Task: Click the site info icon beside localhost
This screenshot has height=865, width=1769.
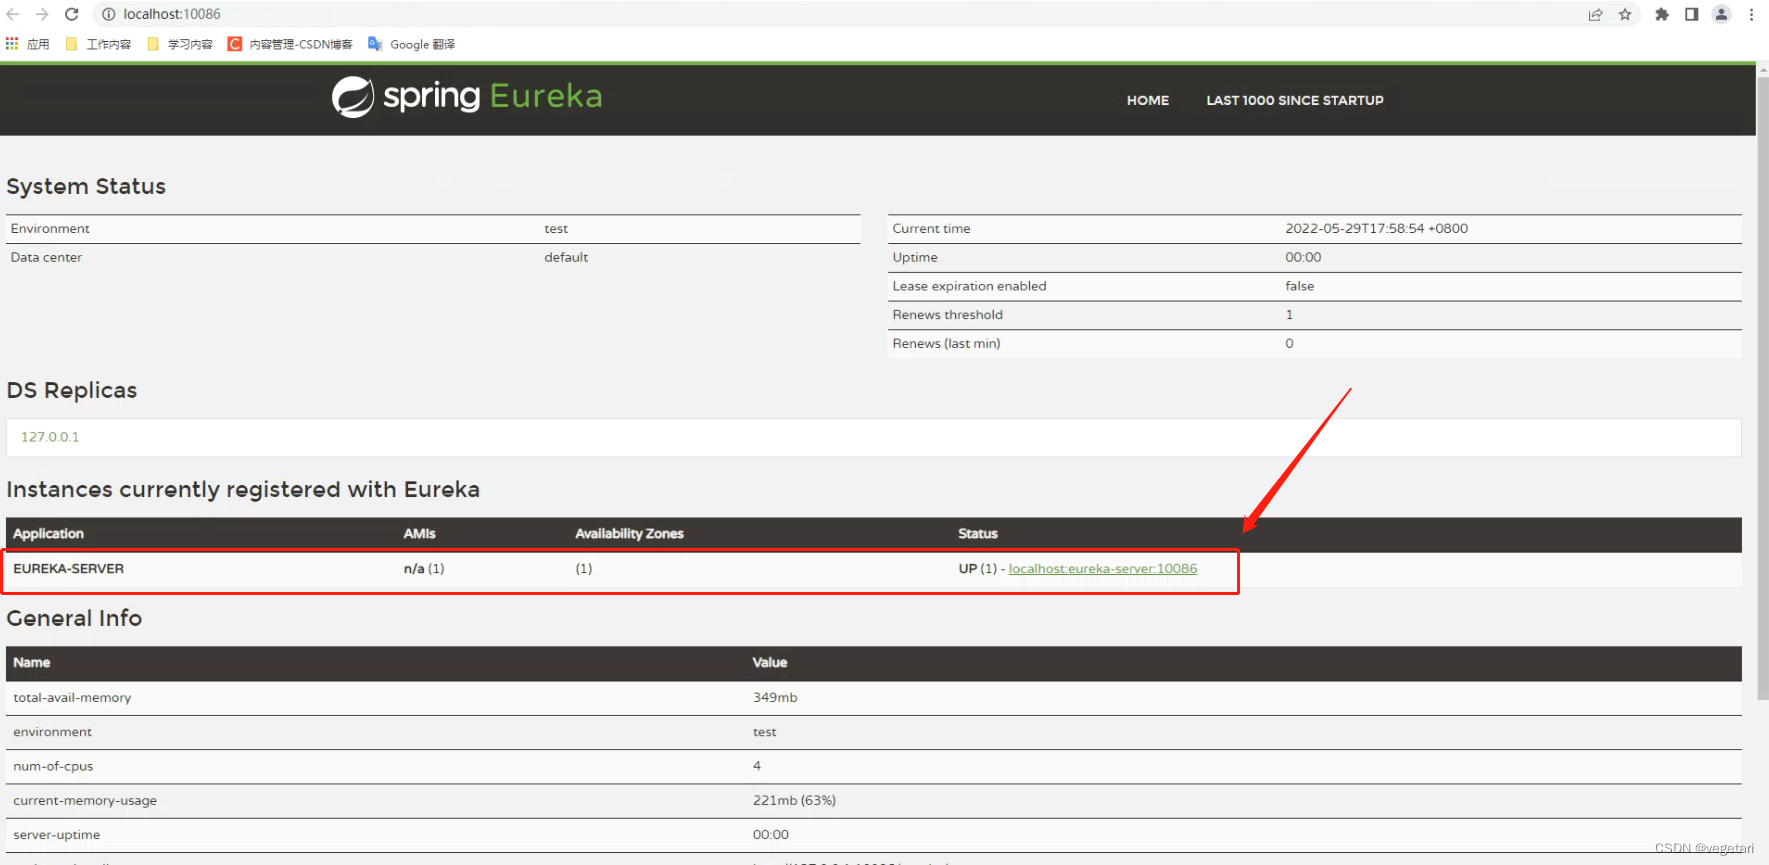Action: [109, 14]
